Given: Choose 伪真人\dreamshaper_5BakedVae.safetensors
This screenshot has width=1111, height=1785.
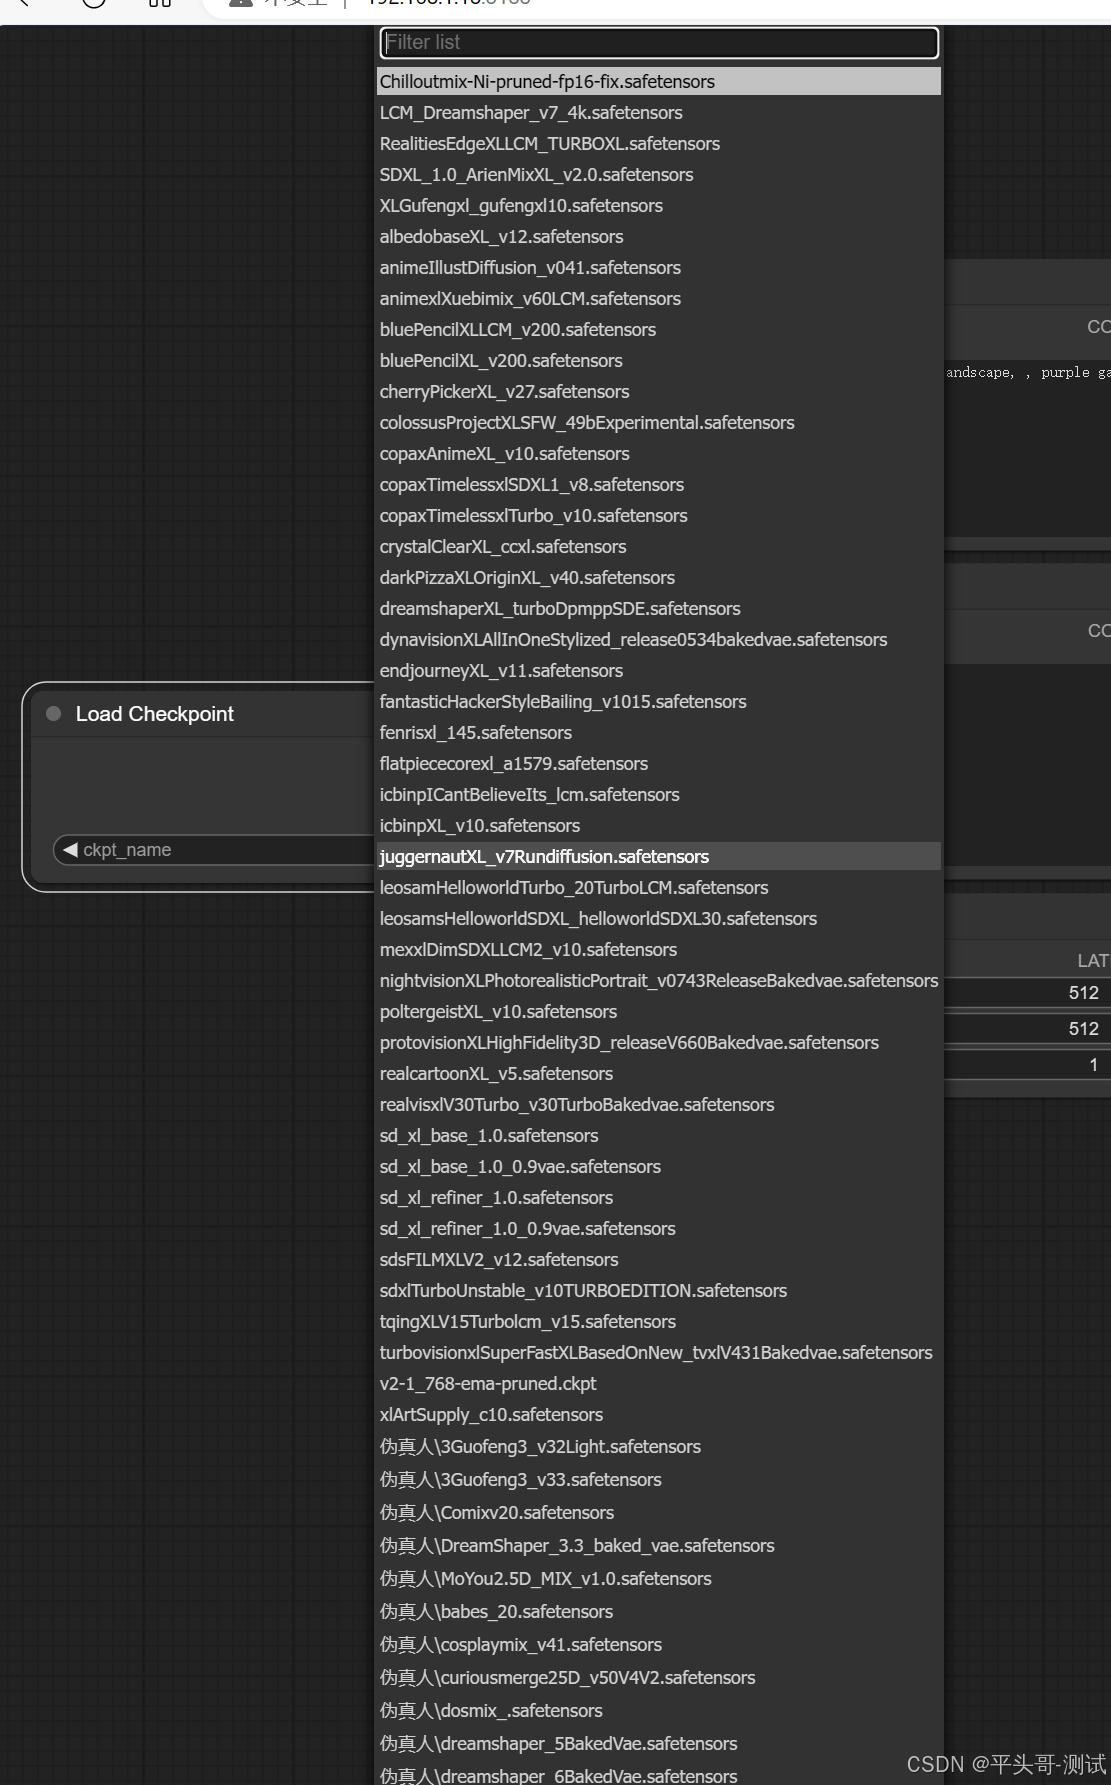Looking at the screenshot, I should coord(659,1744).
